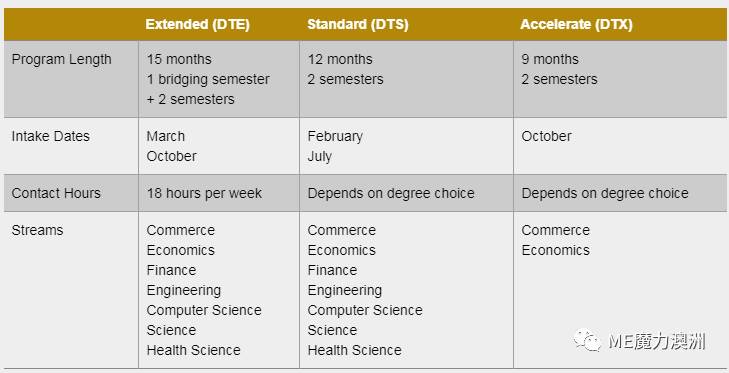This screenshot has height=373, width=729.
Task: Select the Extended (DTE) column header
Action: pos(197,24)
